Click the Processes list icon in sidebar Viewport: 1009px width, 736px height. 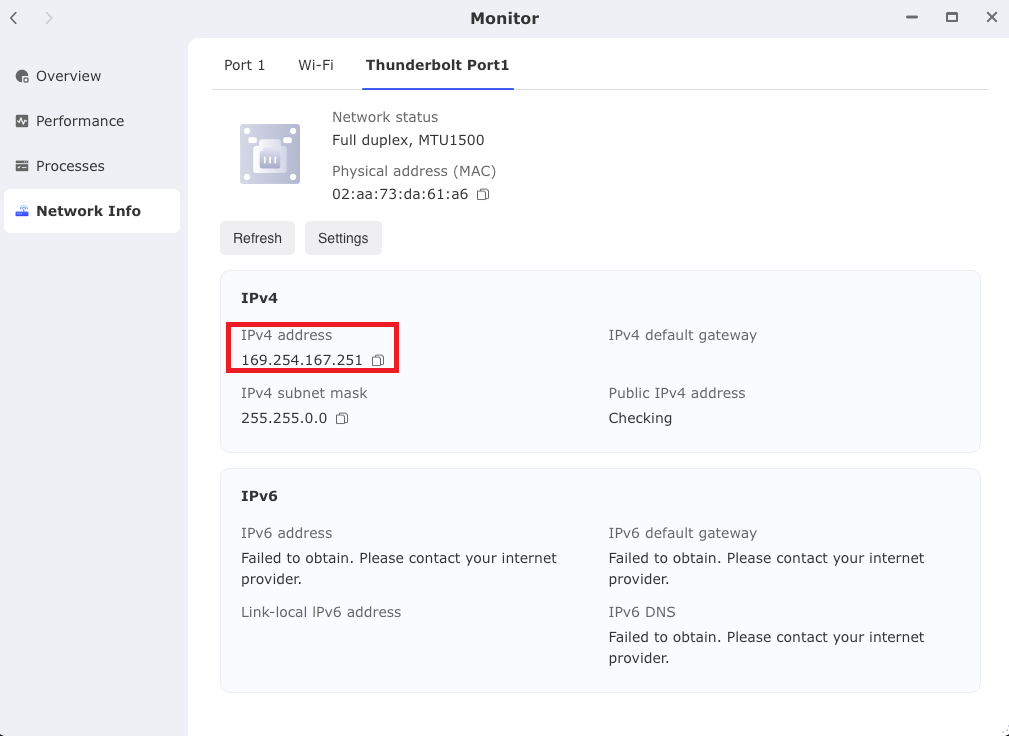point(22,166)
